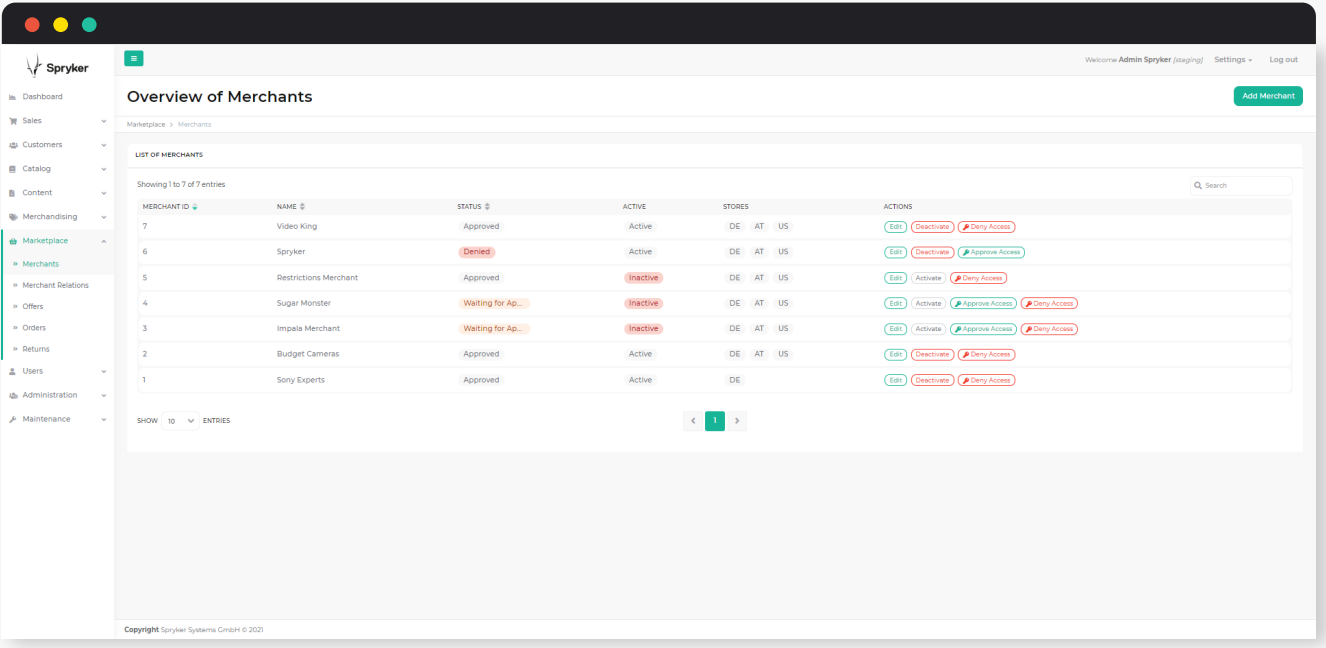Viewport: 1326px width, 648px height.
Task: Open Returns in the sidebar
Action: (36, 349)
